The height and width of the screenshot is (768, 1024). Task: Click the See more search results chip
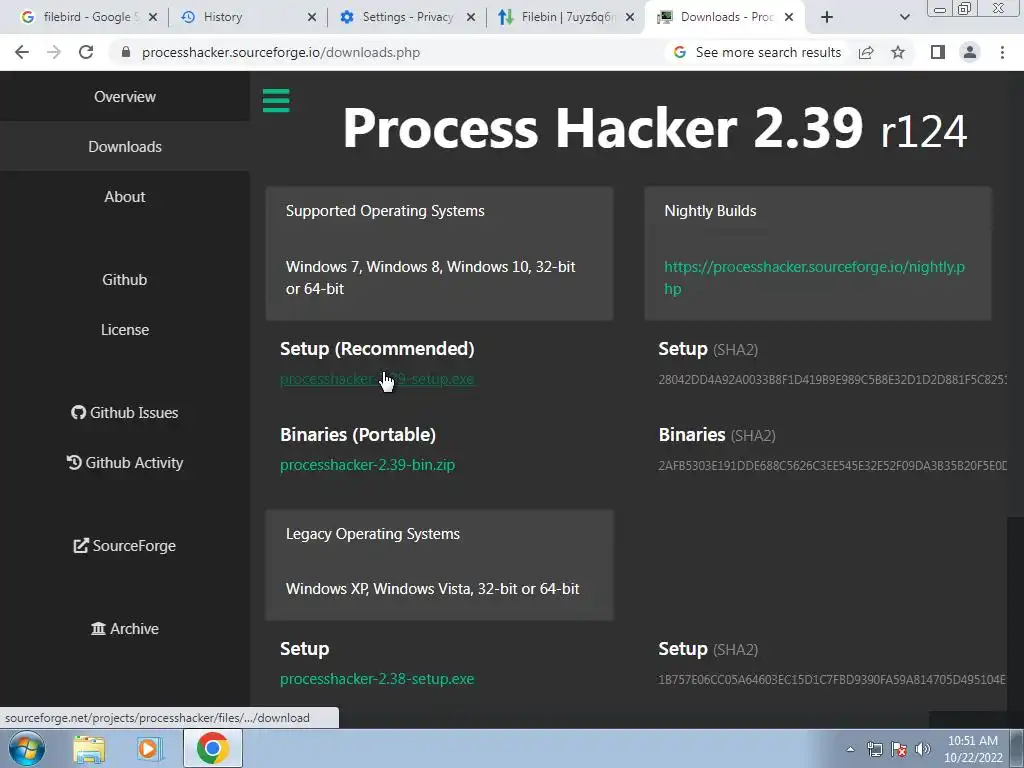[x=757, y=52]
